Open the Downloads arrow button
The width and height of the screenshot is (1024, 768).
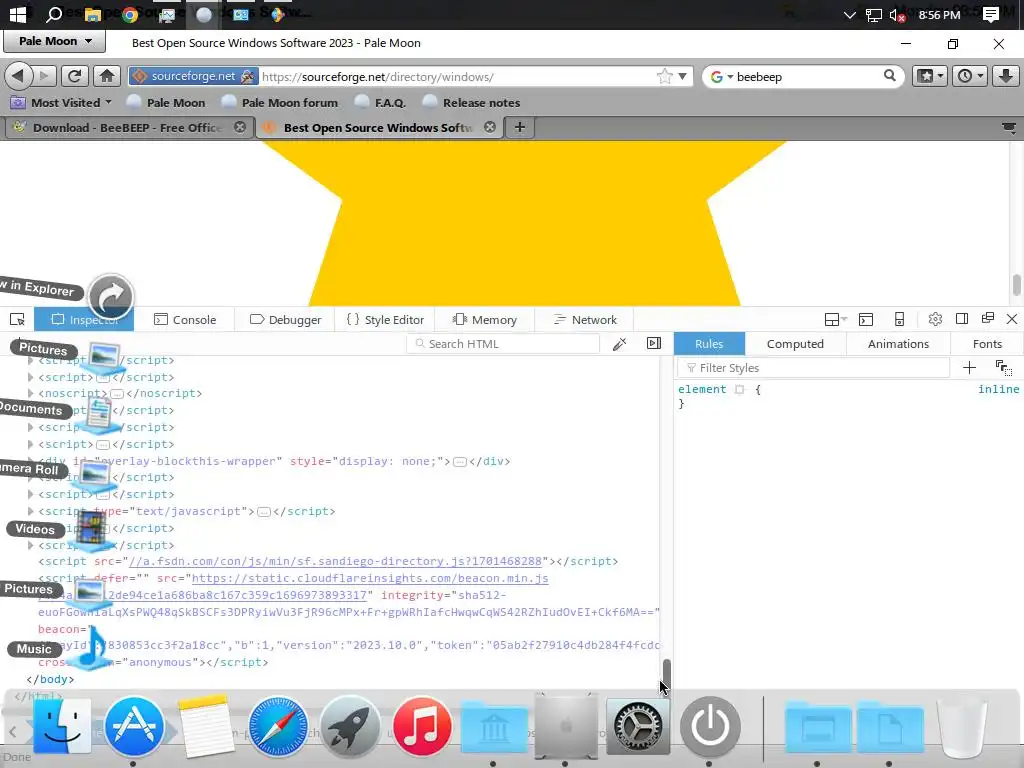1006,76
